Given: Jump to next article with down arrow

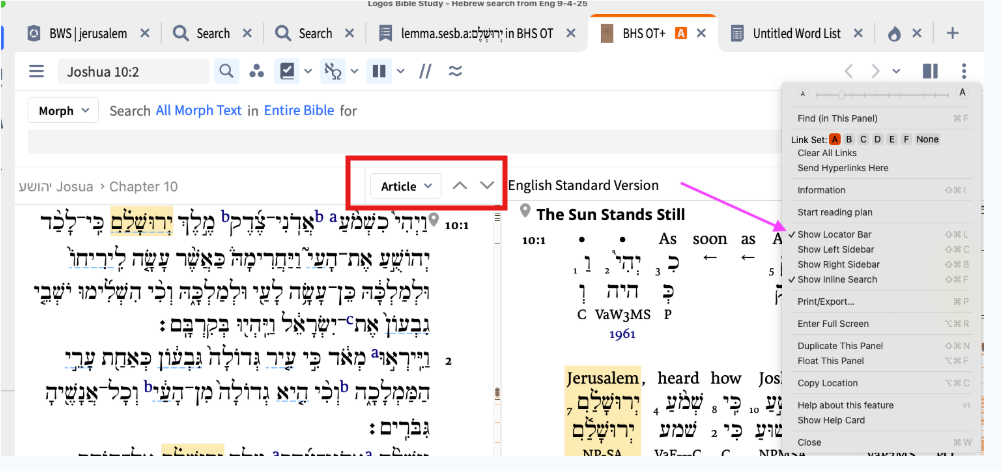Looking at the screenshot, I should (488, 186).
